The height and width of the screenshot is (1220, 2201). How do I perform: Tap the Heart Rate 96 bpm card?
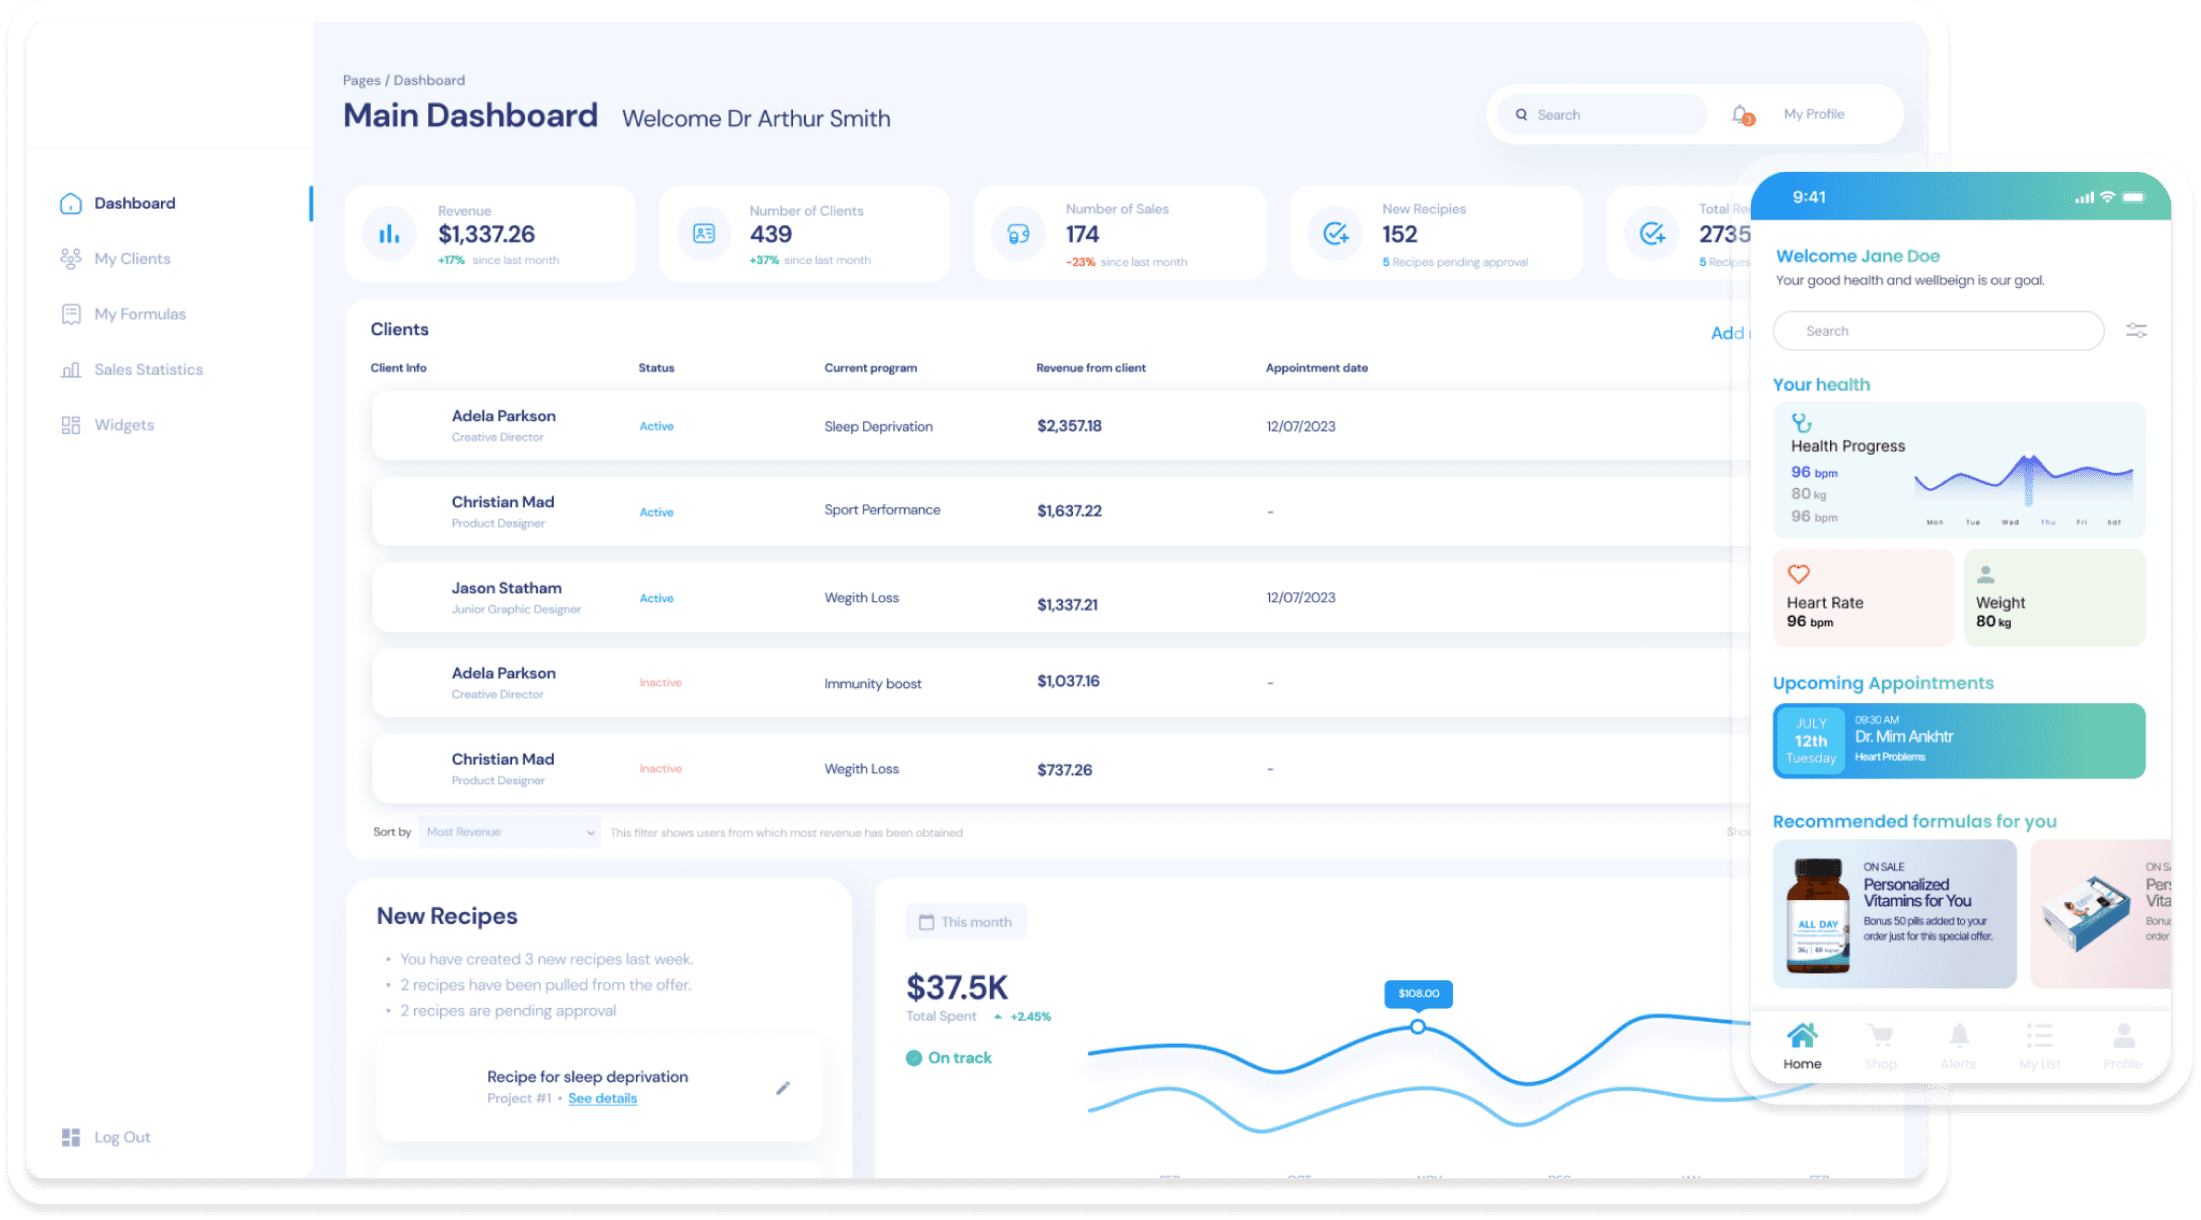pos(1863,598)
